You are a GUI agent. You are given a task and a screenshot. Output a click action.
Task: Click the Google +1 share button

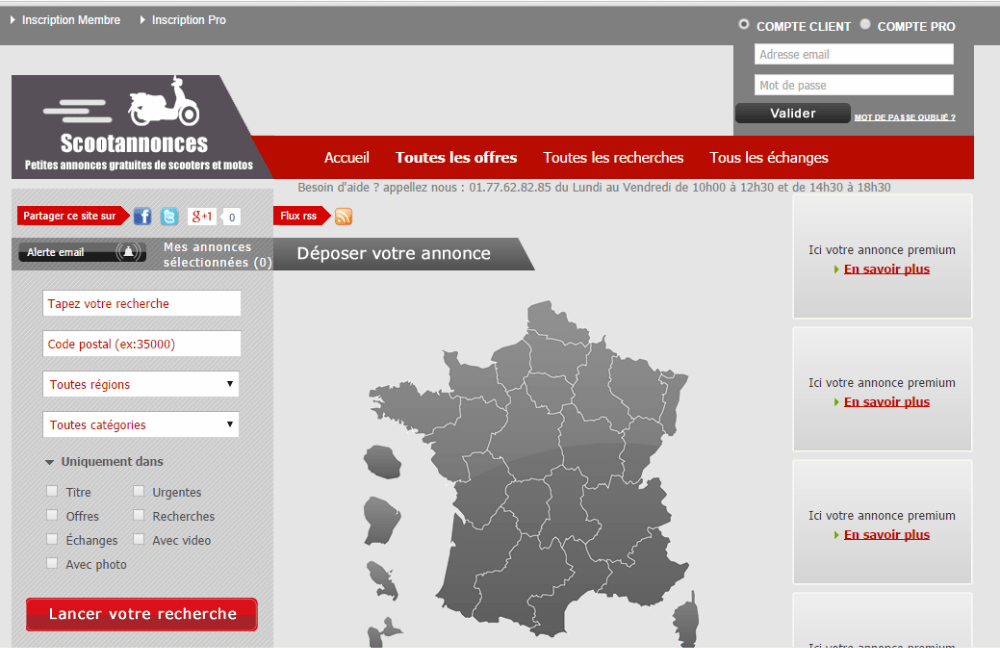click(x=202, y=216)
